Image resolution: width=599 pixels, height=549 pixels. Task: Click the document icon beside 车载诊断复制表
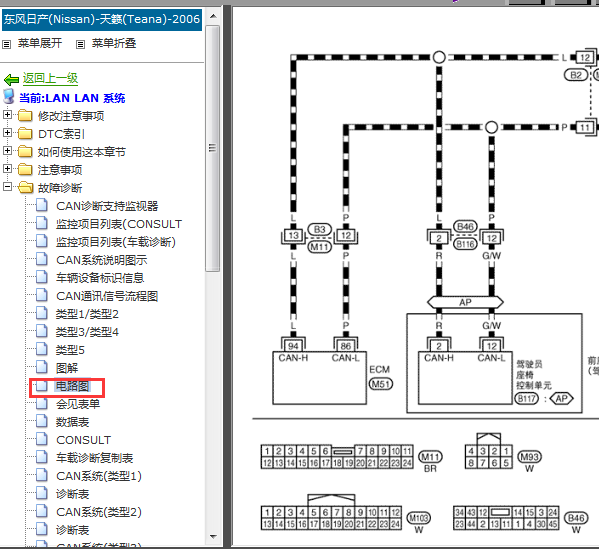pos(42,457)
